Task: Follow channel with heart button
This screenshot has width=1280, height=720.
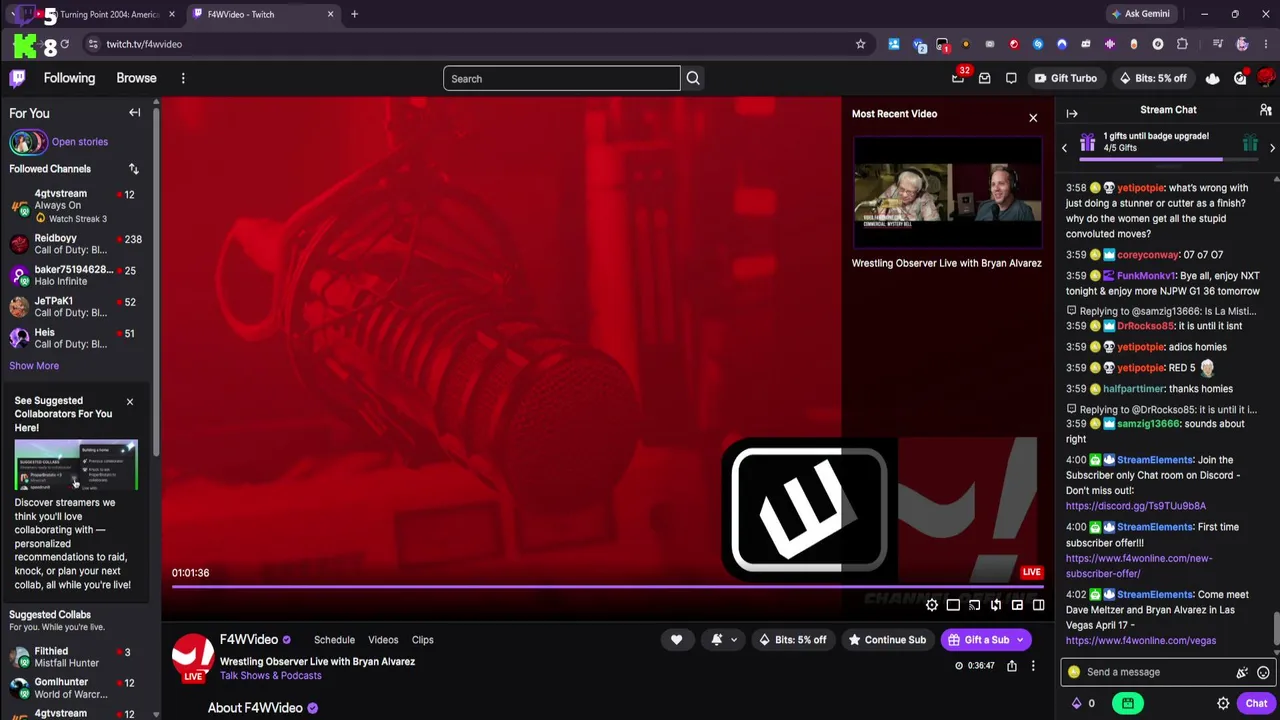Action: (x=677, y=640)
